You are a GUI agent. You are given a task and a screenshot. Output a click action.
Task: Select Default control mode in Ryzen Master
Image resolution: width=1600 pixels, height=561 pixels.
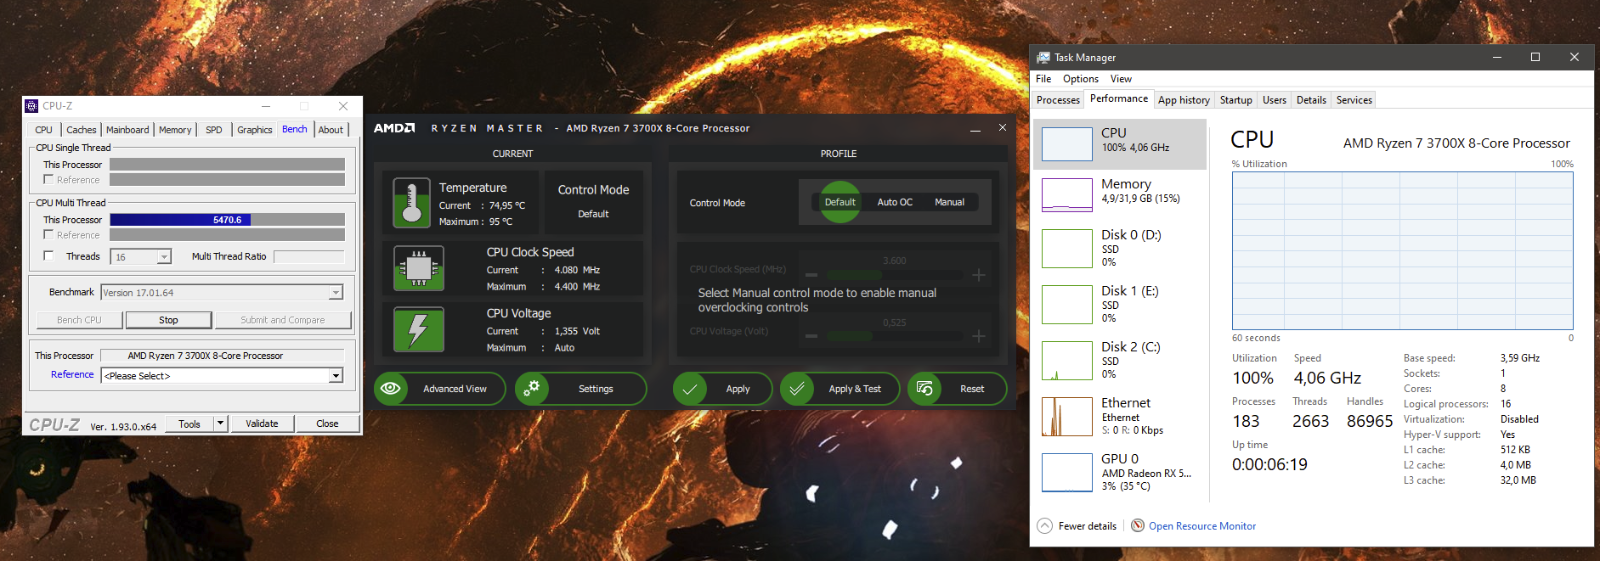(840, 202)
